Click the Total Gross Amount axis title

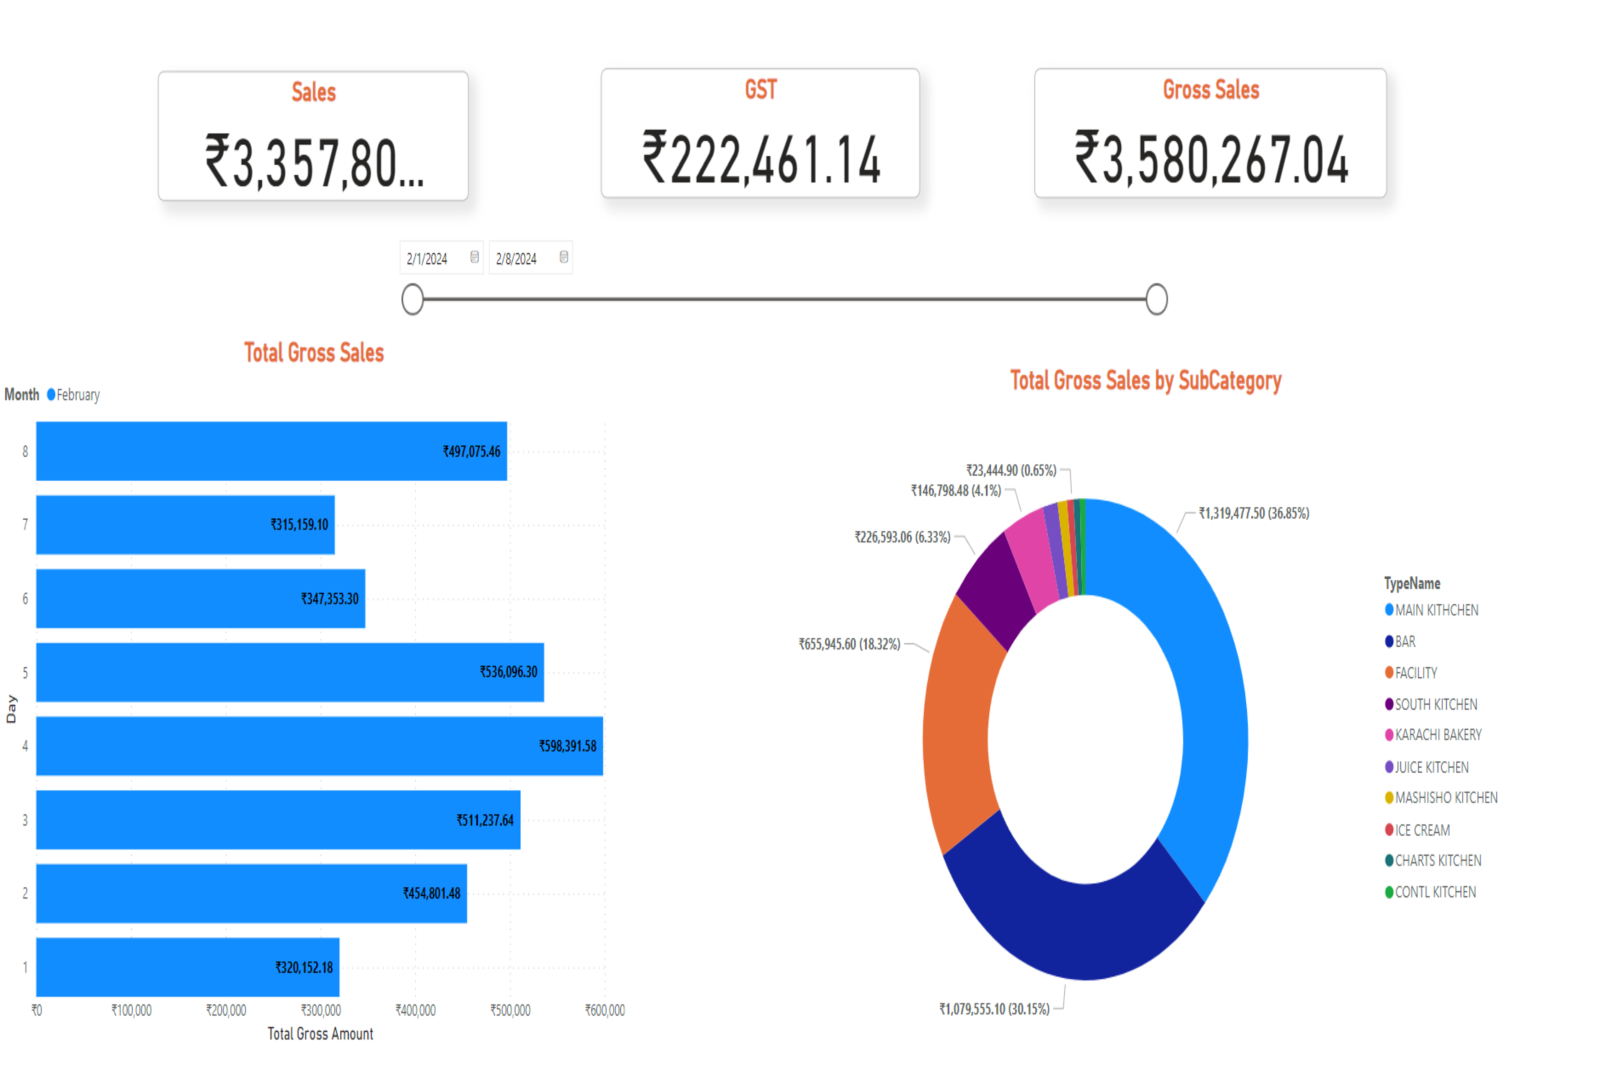[320, 1034]
